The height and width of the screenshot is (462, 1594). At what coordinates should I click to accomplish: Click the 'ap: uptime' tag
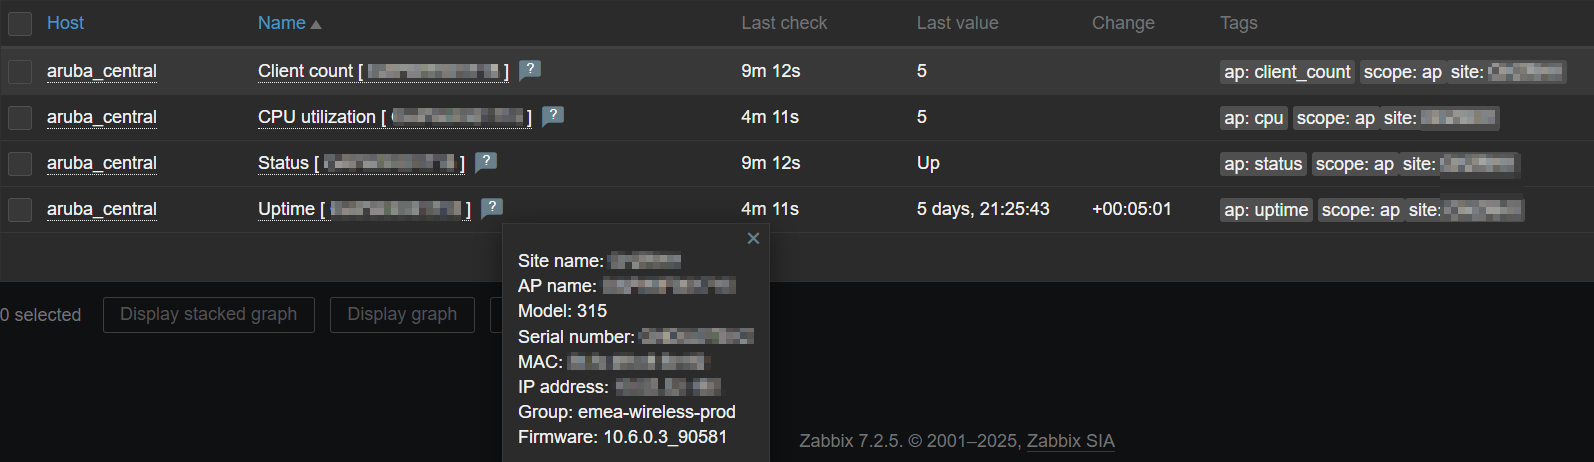coord(1266,210)
